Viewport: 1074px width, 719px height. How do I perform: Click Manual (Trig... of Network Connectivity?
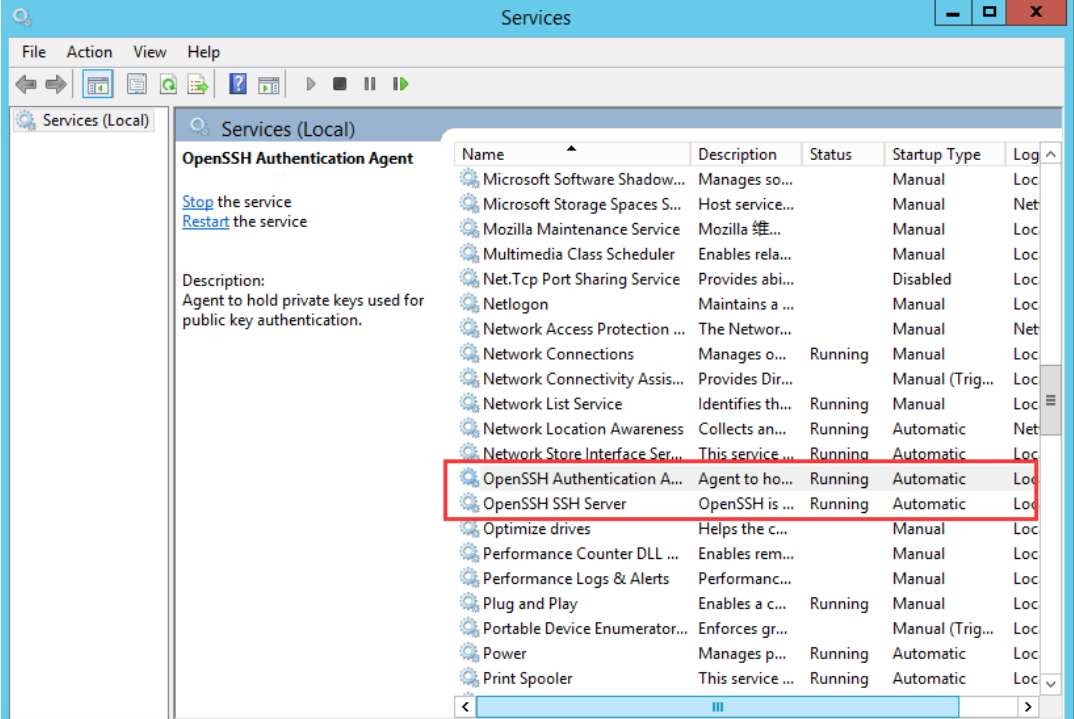(942, 379)
